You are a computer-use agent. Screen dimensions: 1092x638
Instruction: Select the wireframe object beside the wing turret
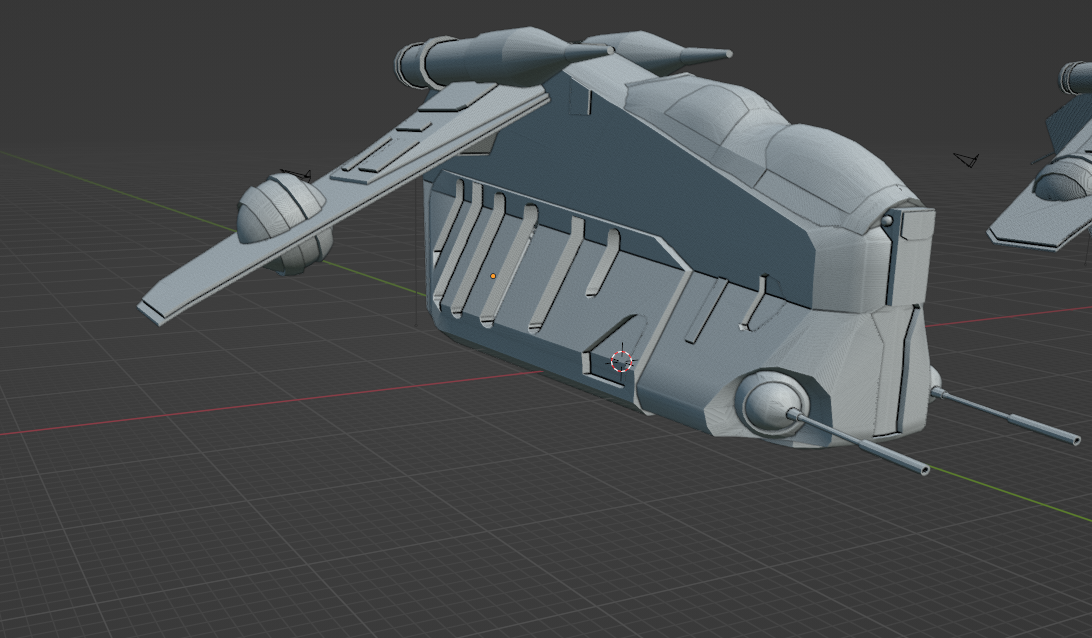[295, 174]
